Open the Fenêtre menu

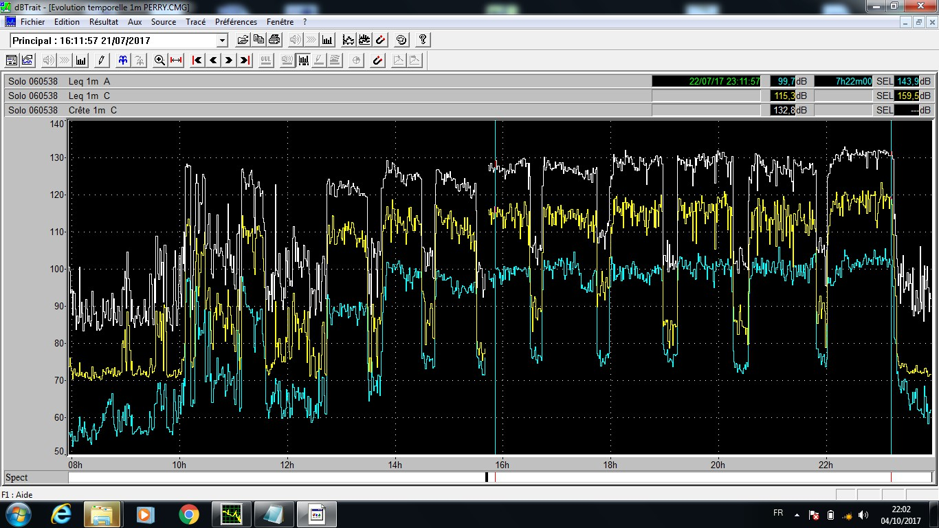coord(280,22)
